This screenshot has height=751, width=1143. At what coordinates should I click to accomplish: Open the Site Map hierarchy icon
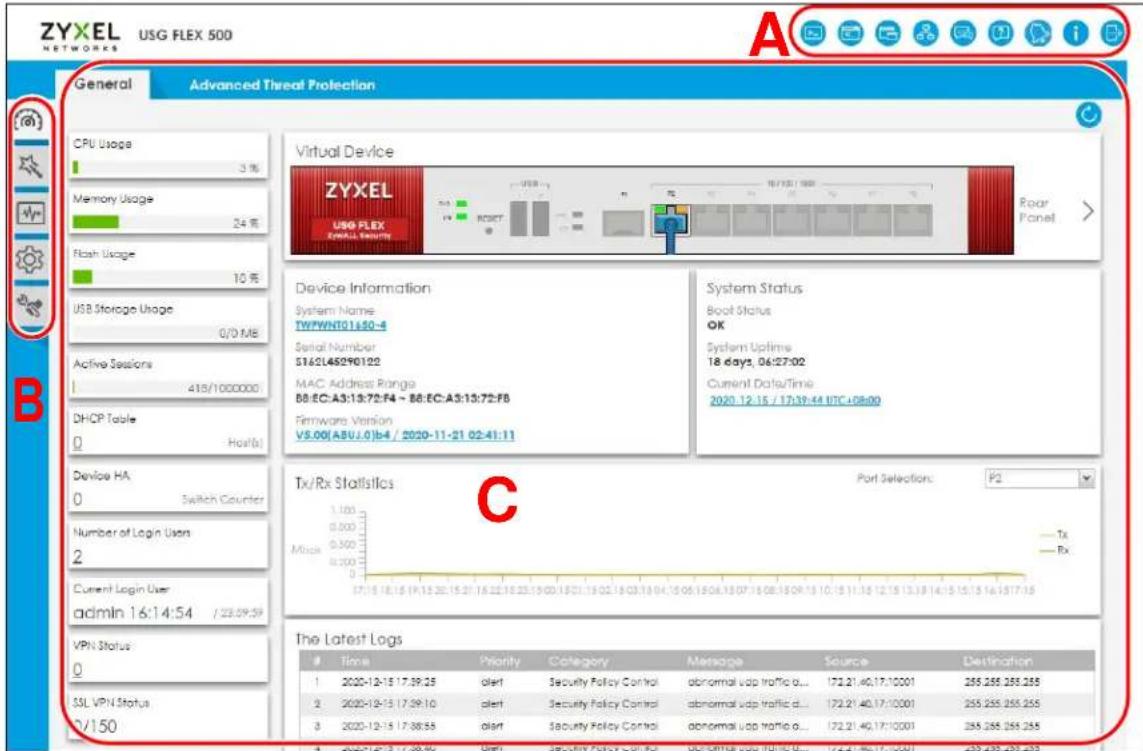pos(926,33)
